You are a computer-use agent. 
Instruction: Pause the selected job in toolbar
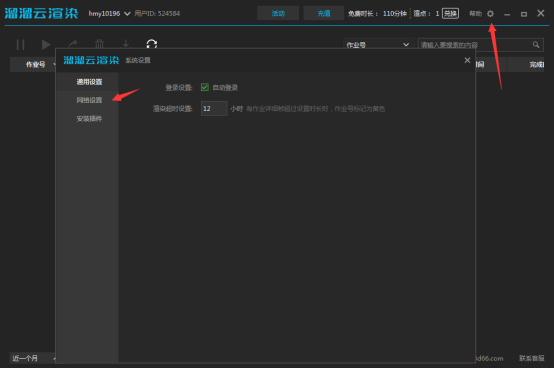[x=20, y=45]
